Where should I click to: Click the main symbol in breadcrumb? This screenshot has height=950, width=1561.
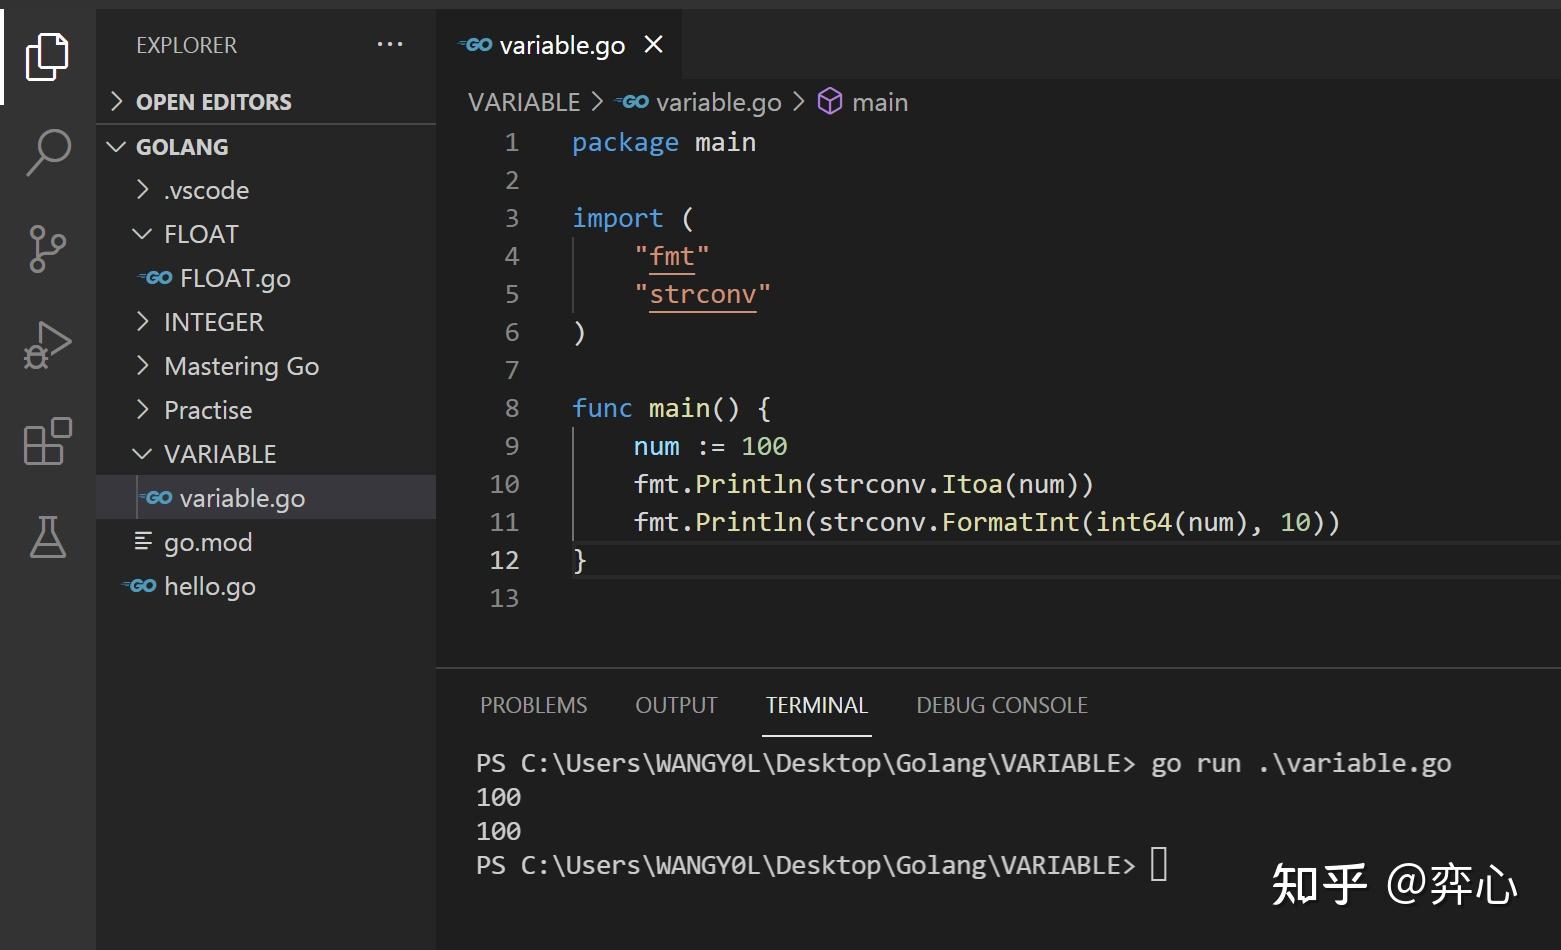click(878, 102)
